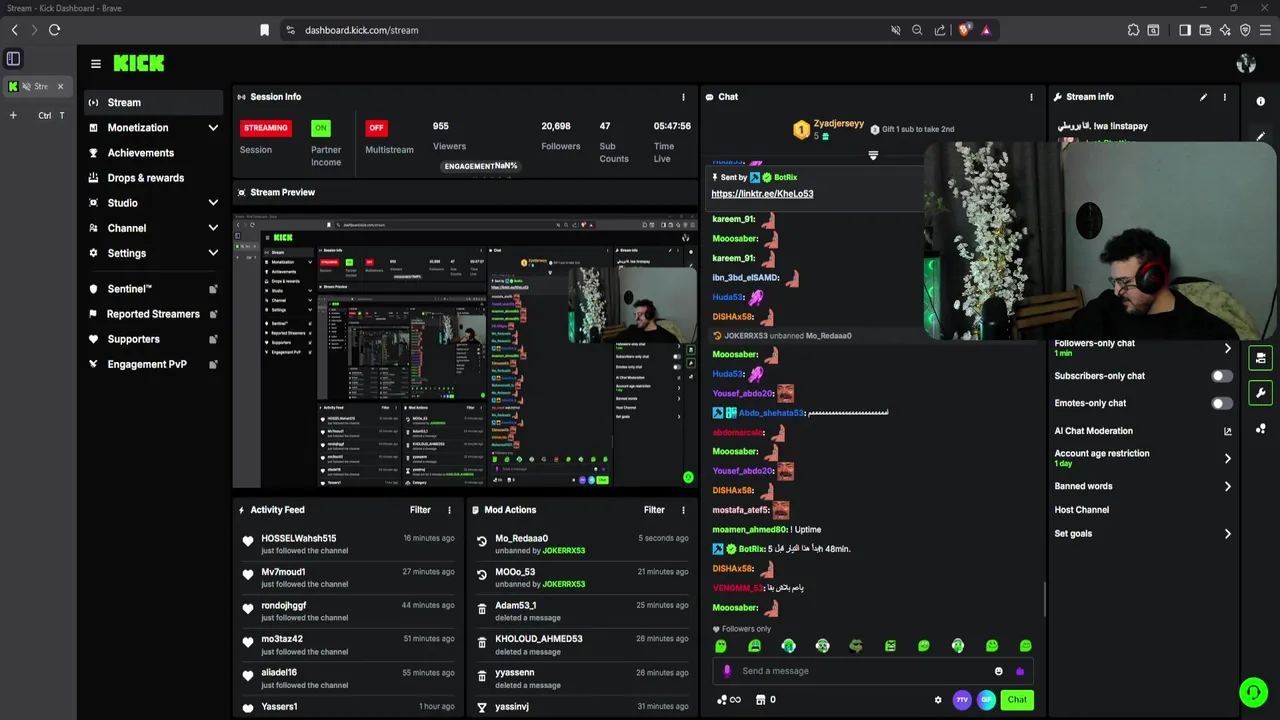1280x720 pixels.
Task: Toggle Partner Income ON badge
Action: click(320, 128)
